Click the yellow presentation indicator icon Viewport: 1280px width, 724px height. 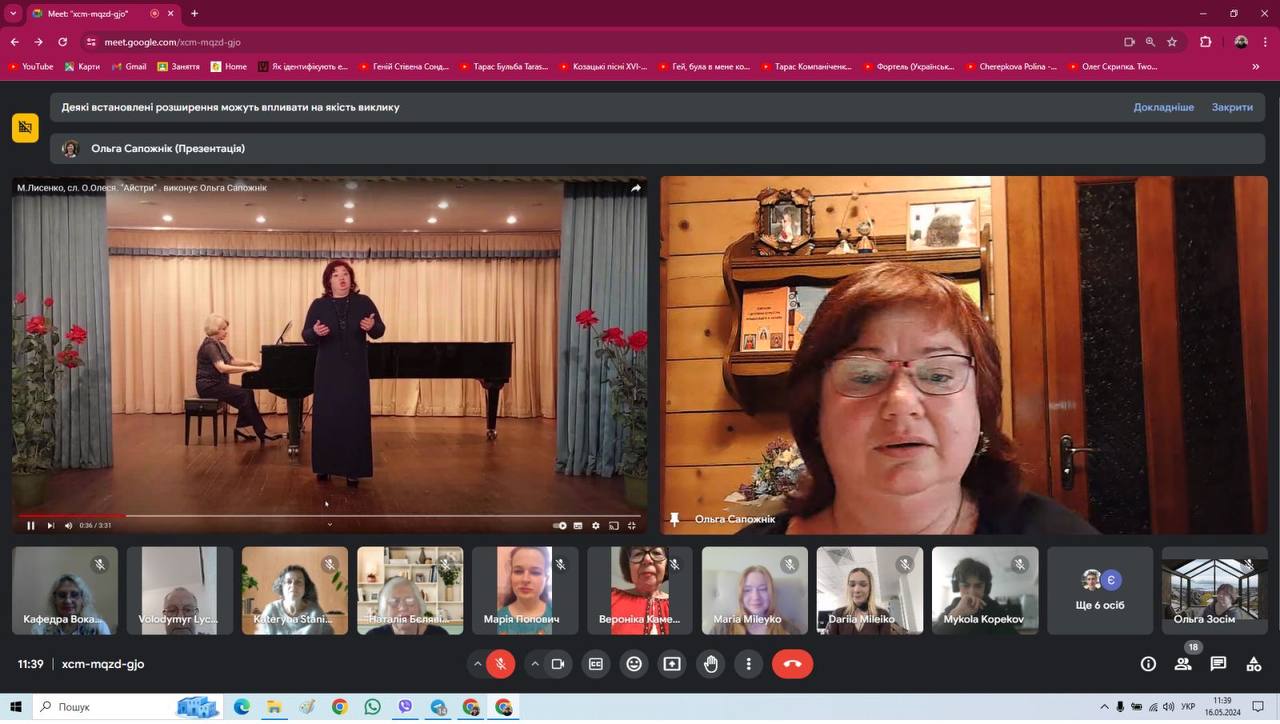click(25, 128)
